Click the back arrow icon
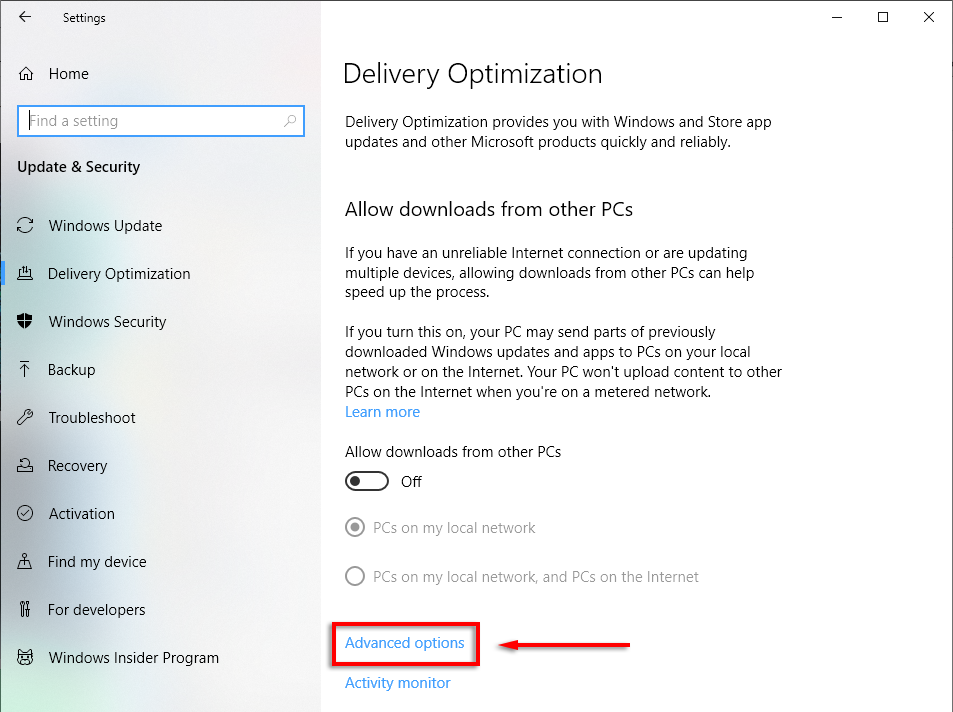Screen dimensions: 953x712 coord(25,17)
